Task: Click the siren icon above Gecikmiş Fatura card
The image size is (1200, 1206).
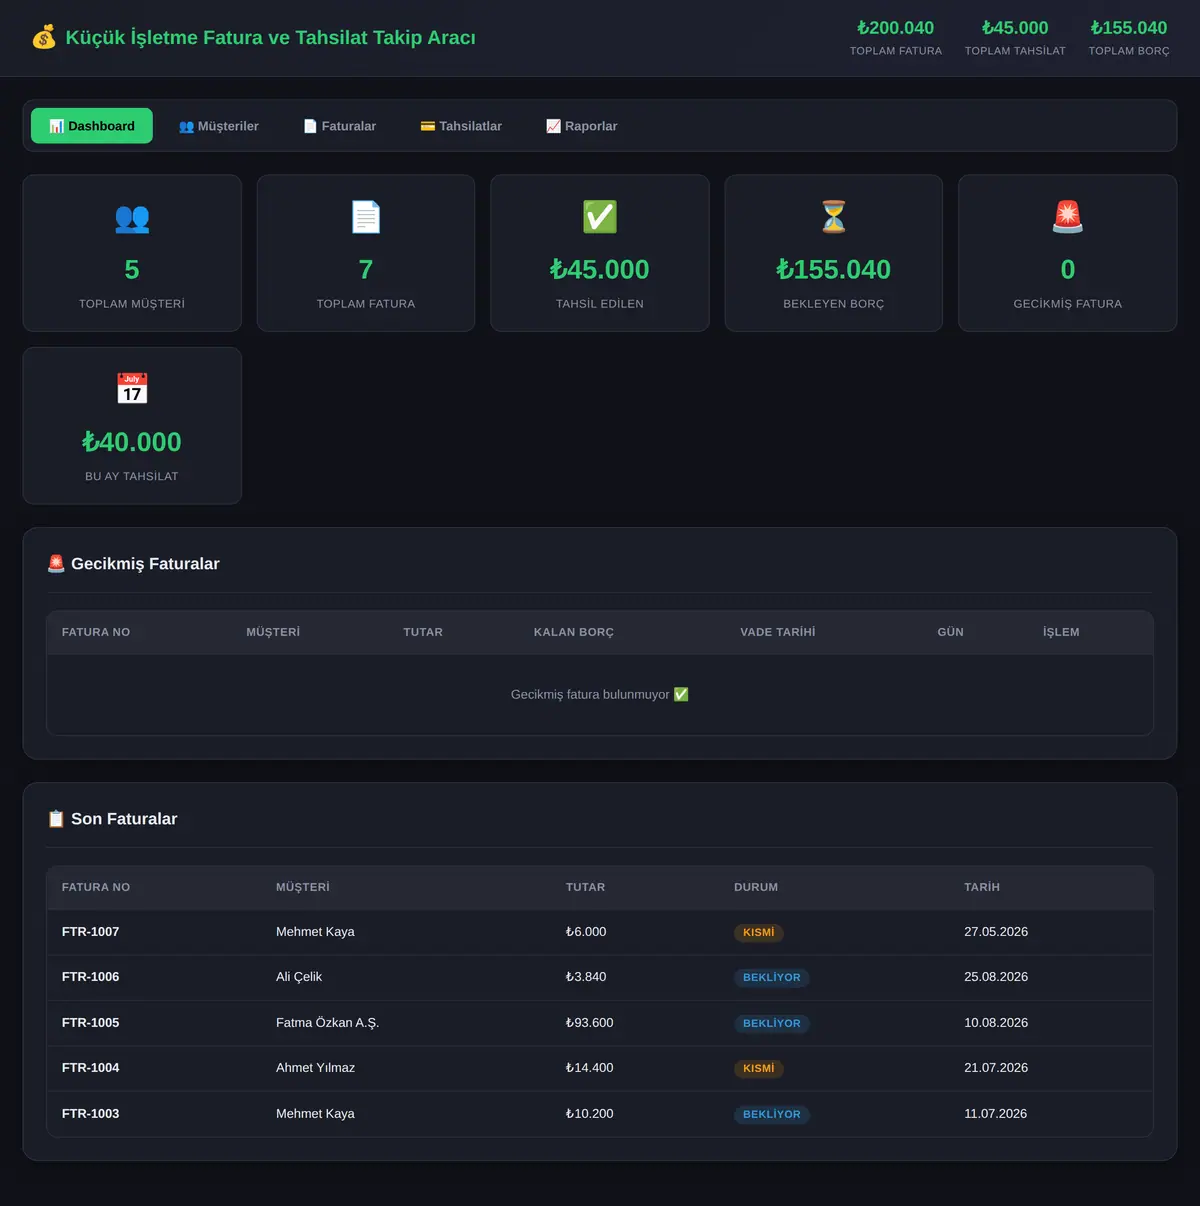Action: click(1068, 217)
